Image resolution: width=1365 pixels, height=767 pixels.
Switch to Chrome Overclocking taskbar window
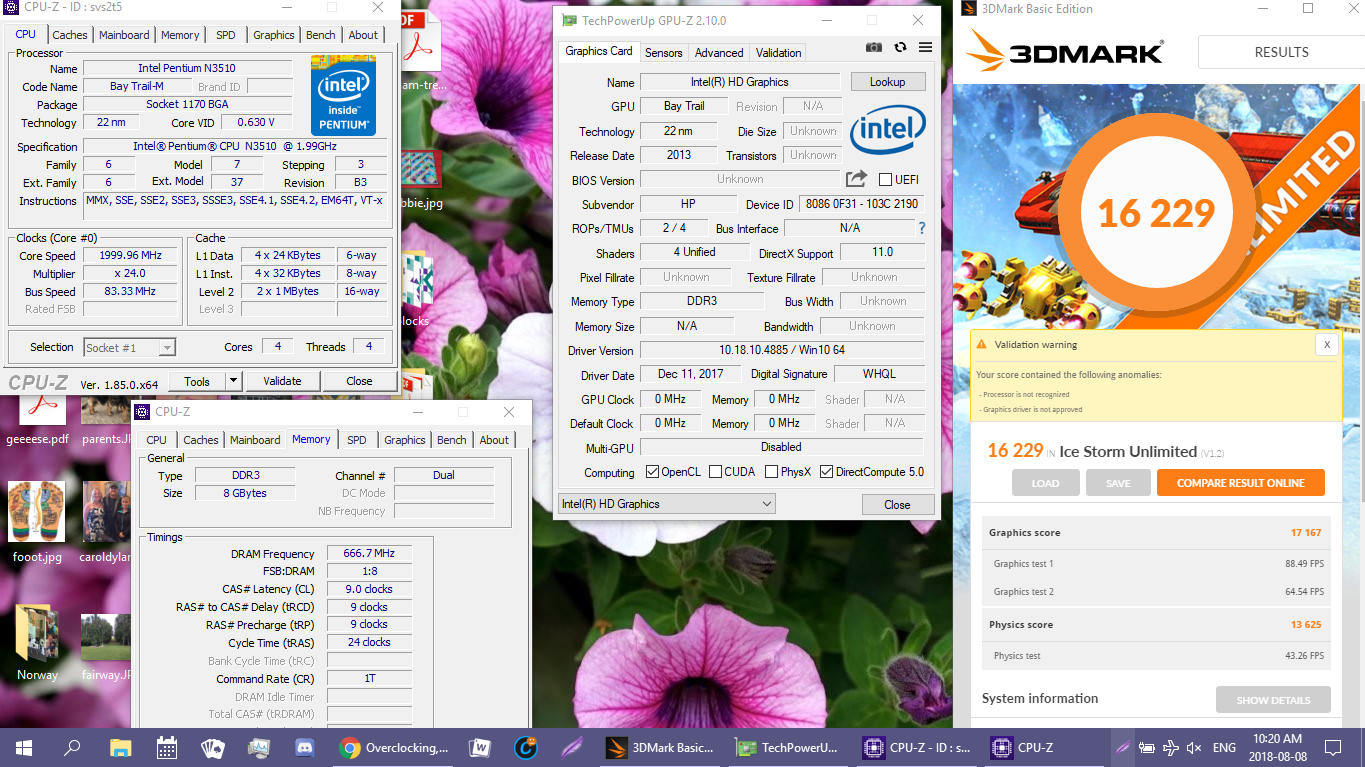[x=394, y=747]
